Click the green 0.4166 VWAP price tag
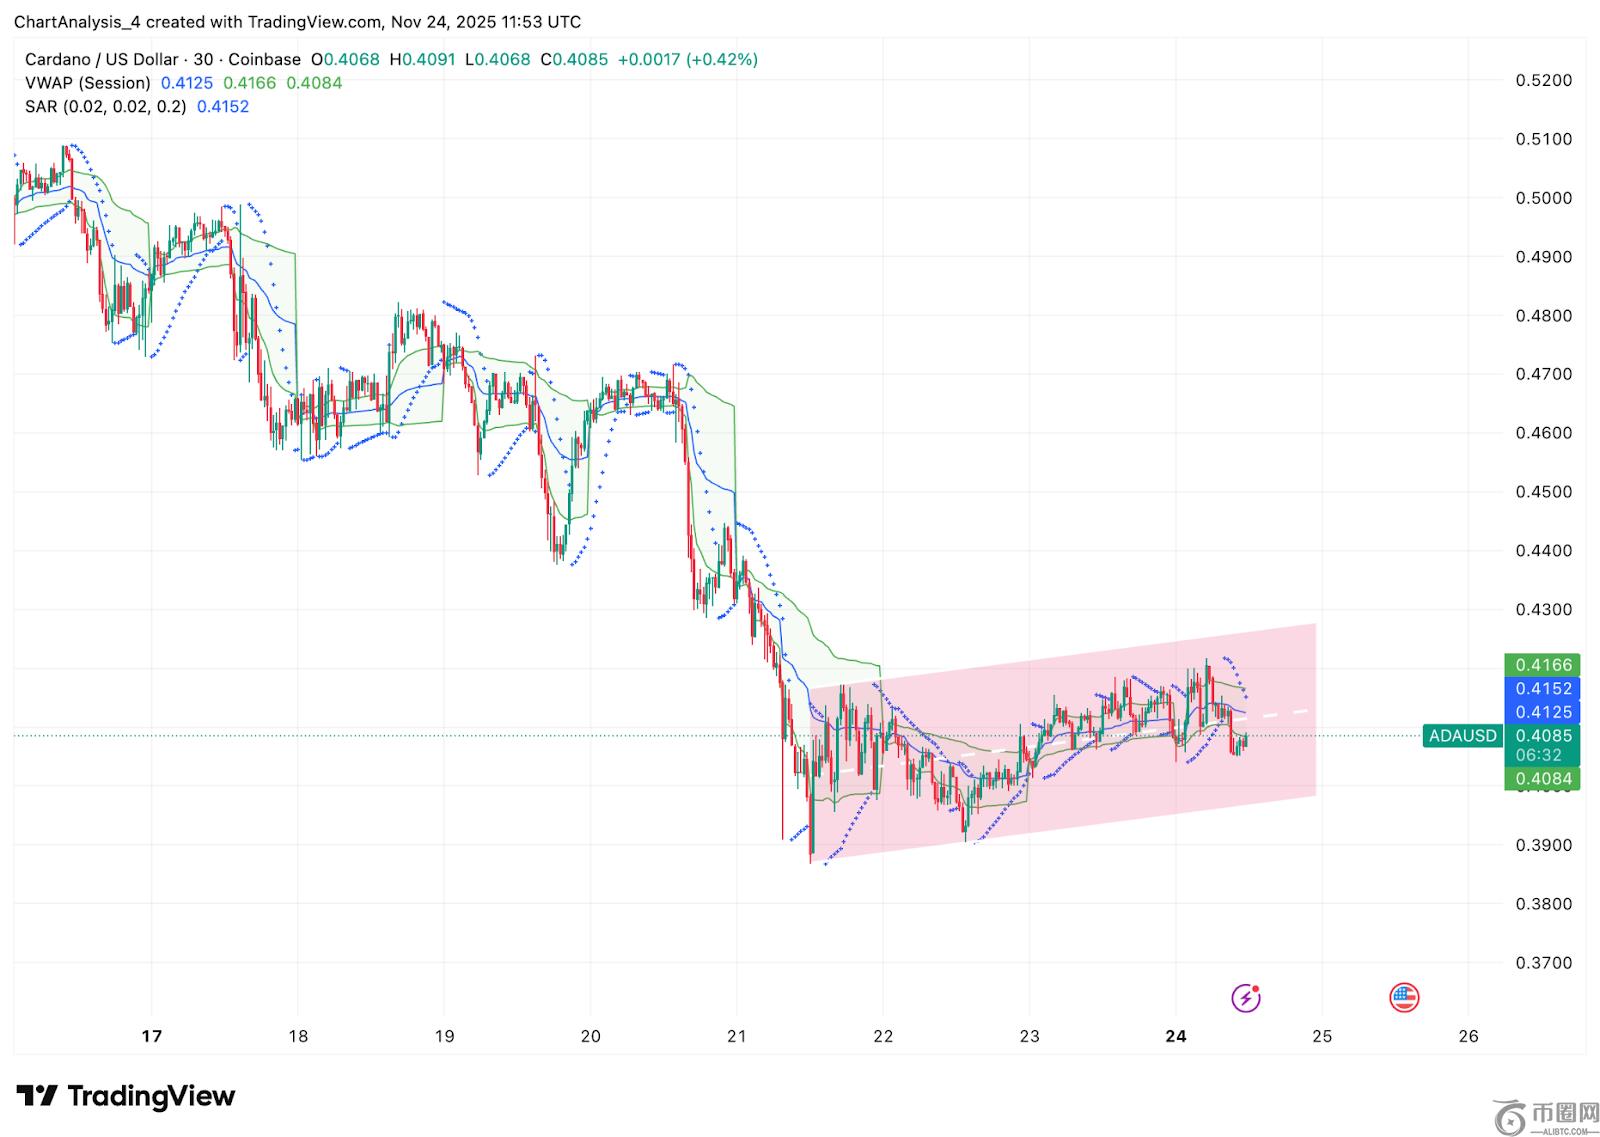The image size is (1600, 1137). 1543,665
